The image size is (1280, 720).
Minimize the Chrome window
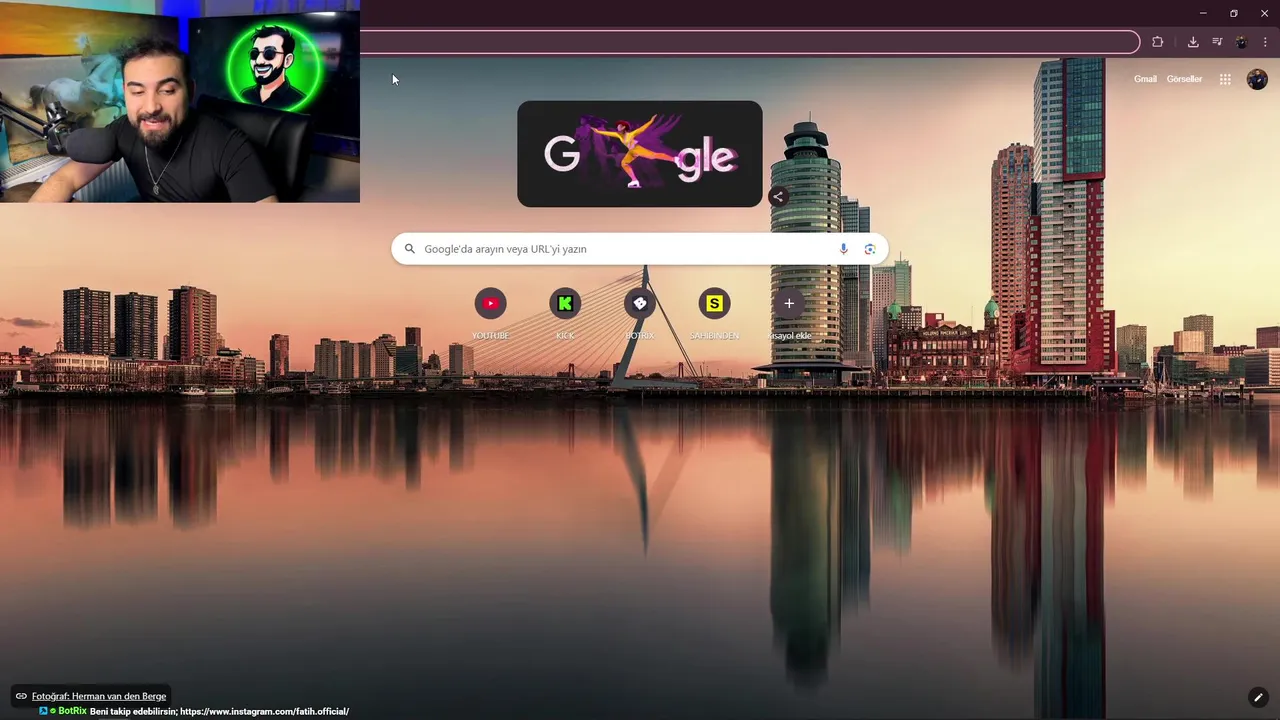[1203, 13]
